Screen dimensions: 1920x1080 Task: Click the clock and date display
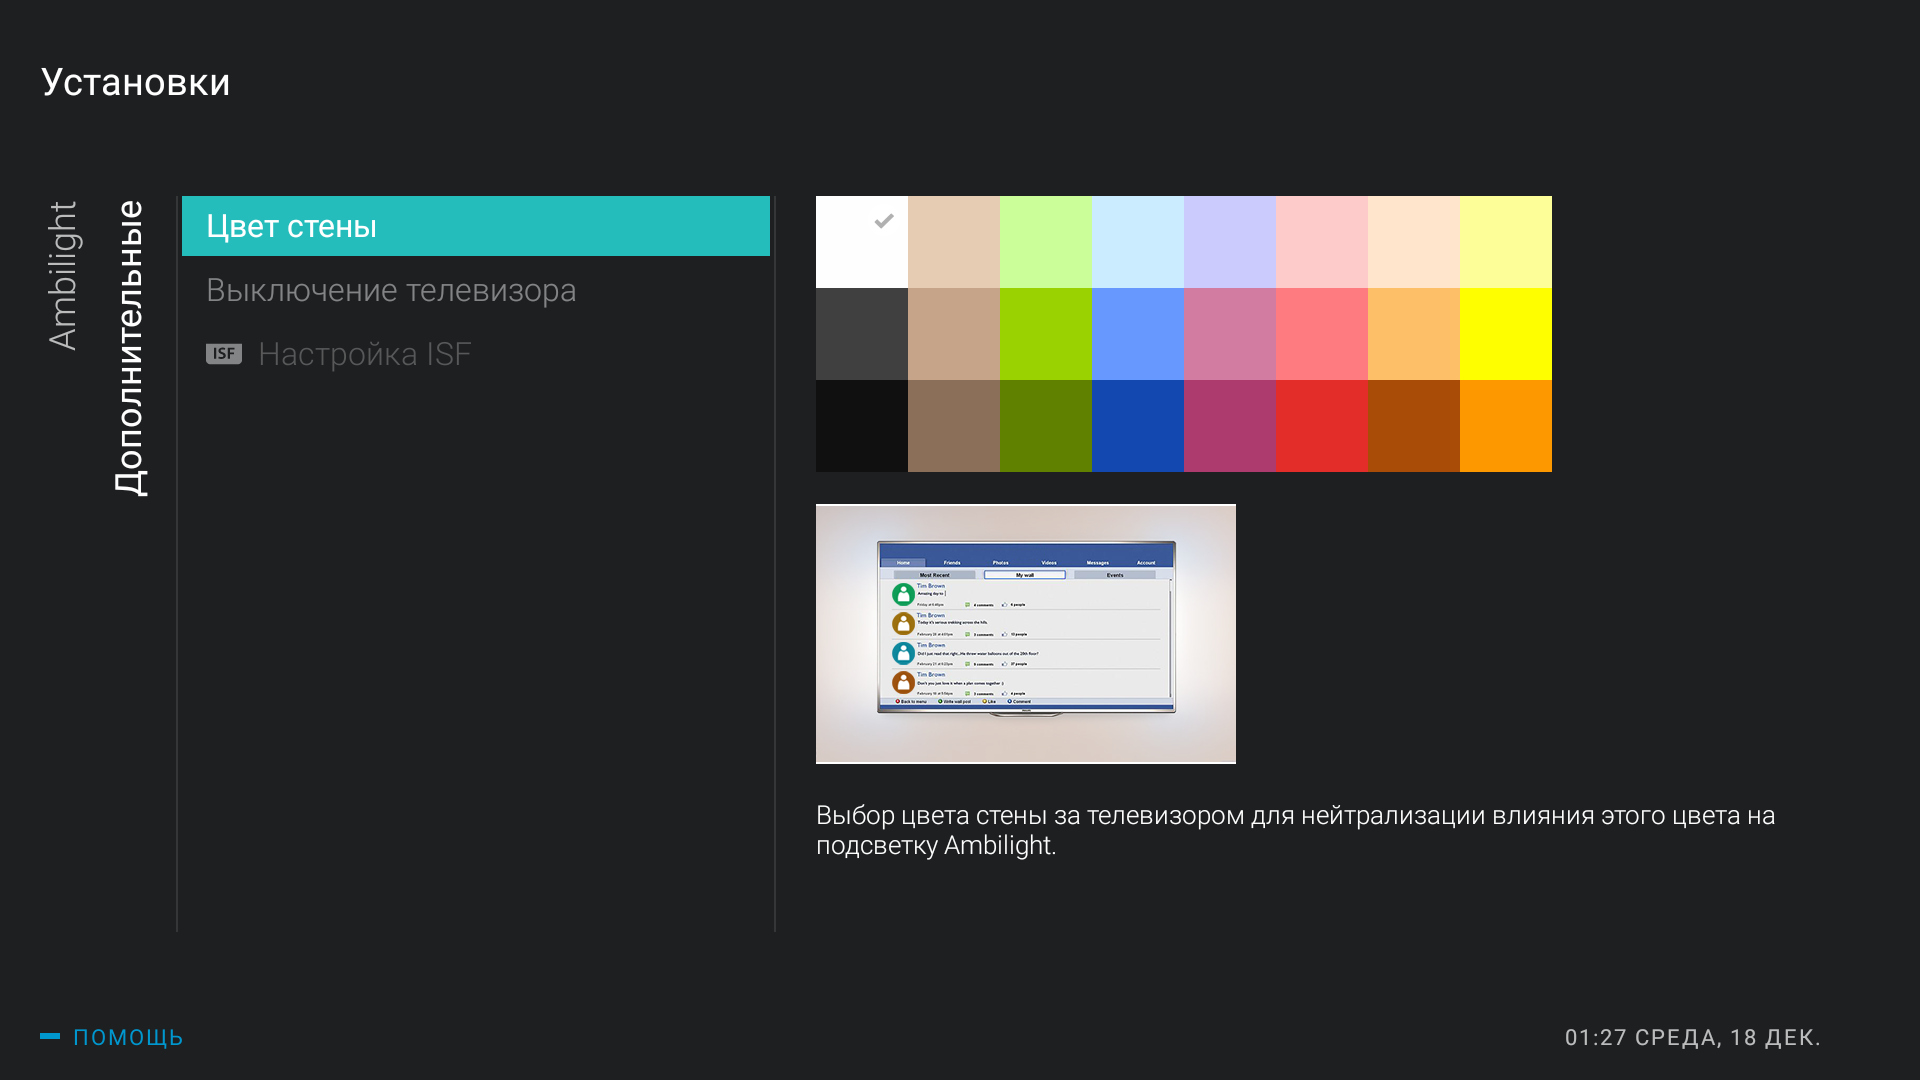click(x=1692, y=1038)
